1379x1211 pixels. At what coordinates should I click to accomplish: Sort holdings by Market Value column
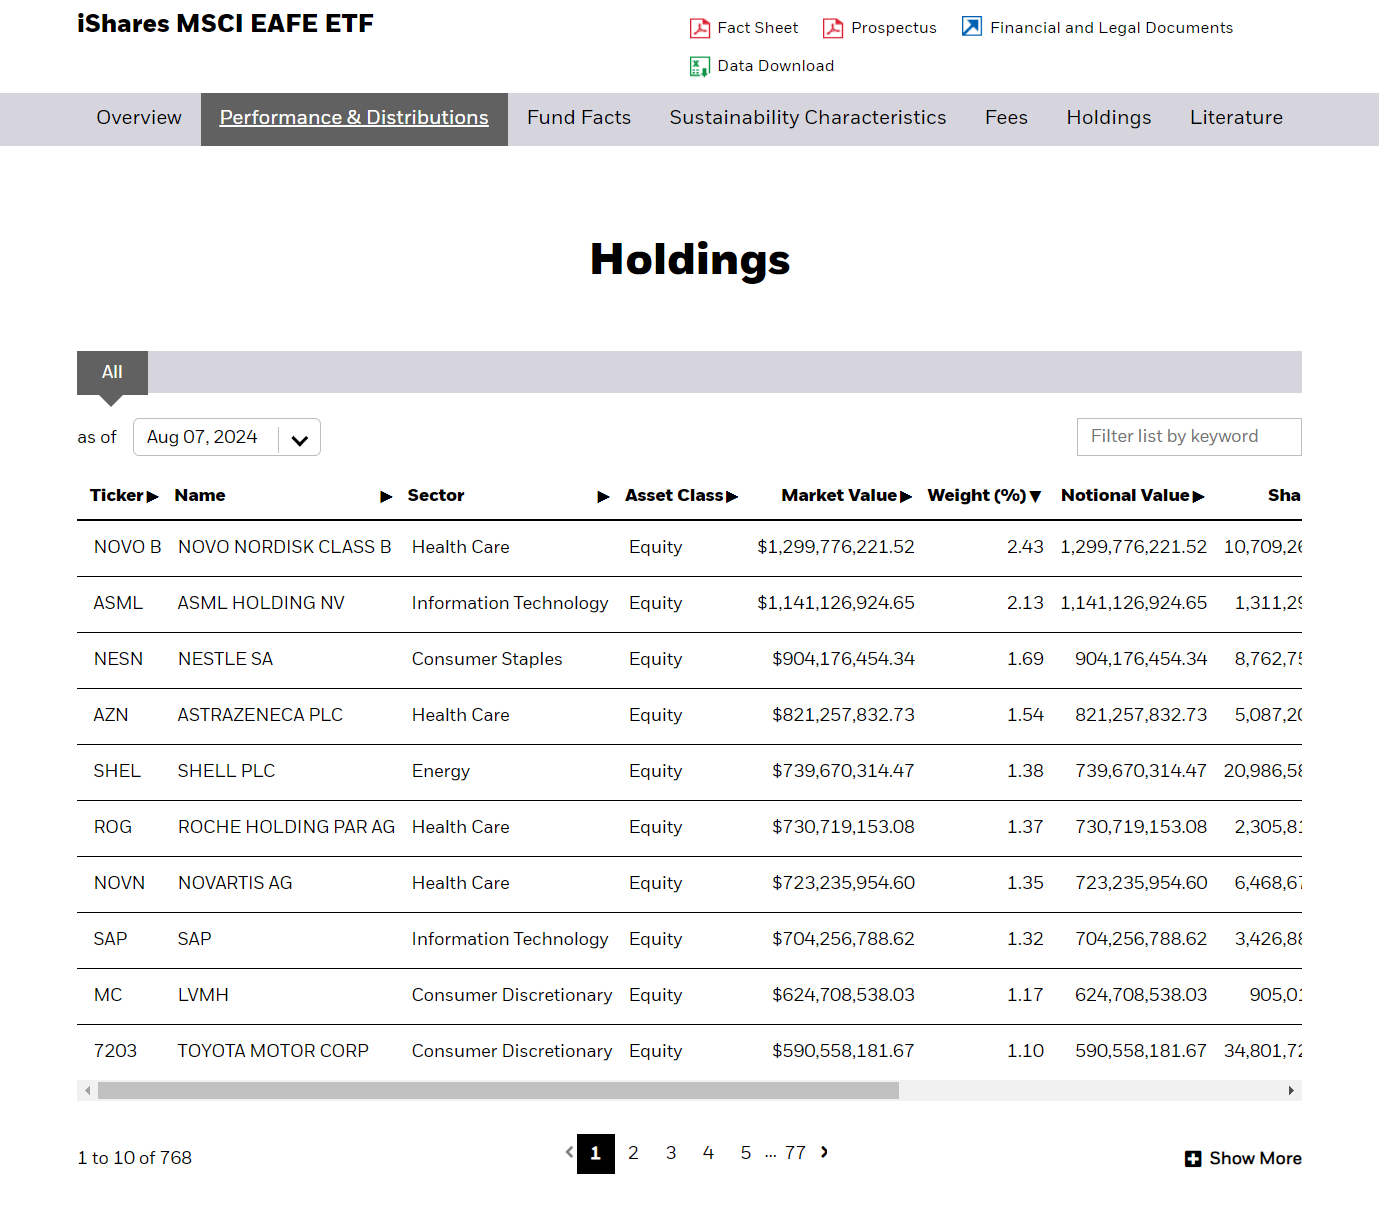click(x=845, y=496)
